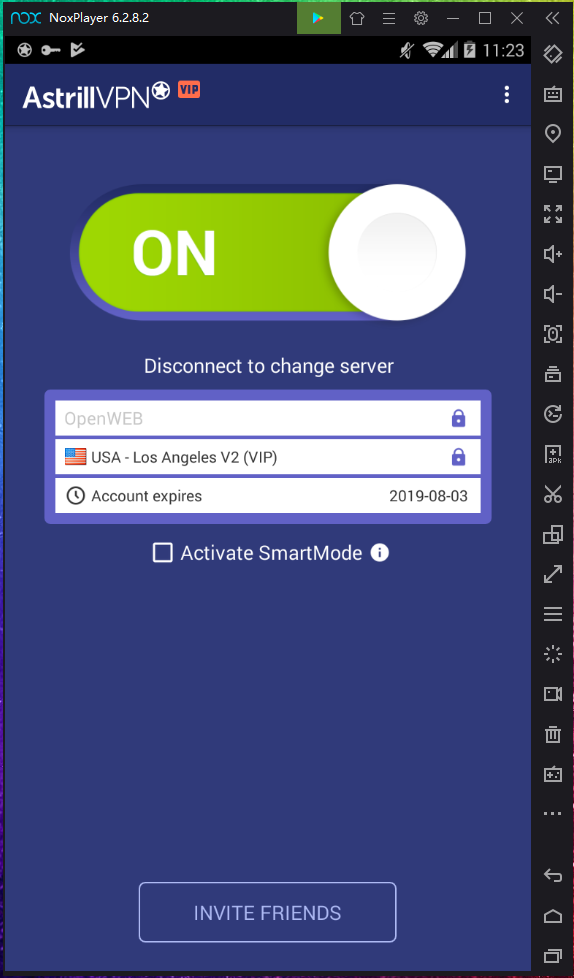Open the keyboard mapping tool in sidebar
The width and height of the screenshot is (574, 978).
pyautogui.click(x=553, y=94)
